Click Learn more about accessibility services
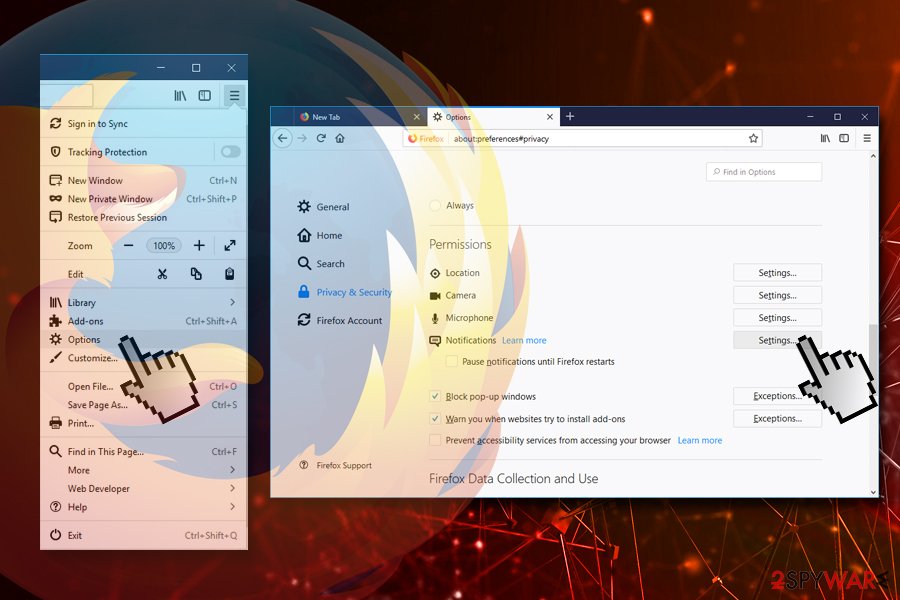 (700, 440)
